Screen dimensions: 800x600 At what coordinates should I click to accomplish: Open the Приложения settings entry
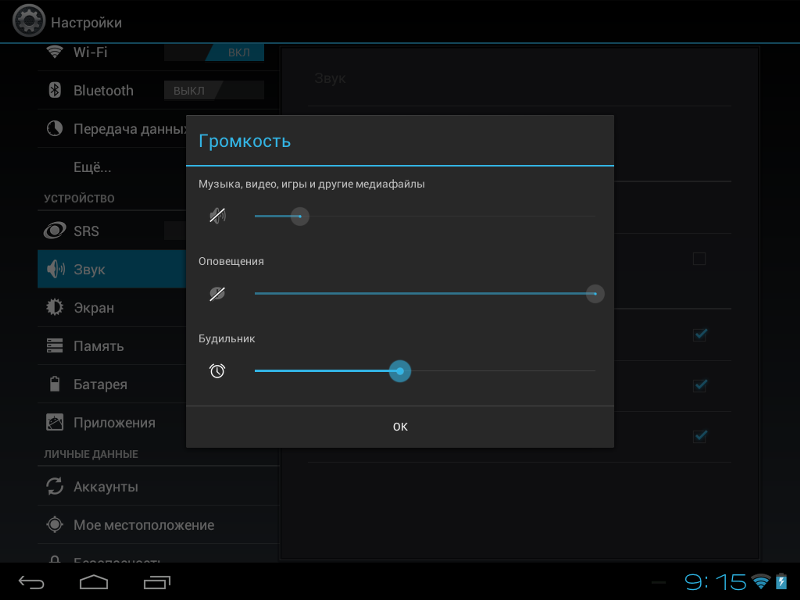pyautogui.click(x=112, y=422)
